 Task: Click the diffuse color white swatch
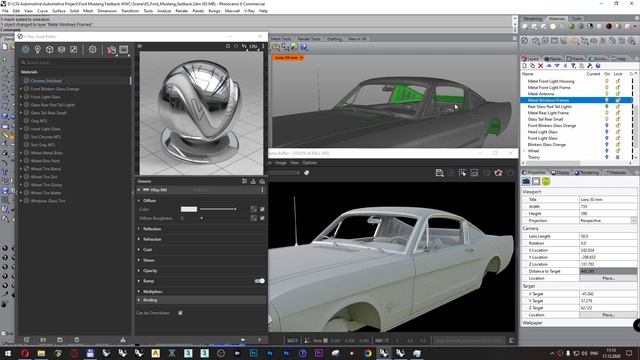(189, 209)
